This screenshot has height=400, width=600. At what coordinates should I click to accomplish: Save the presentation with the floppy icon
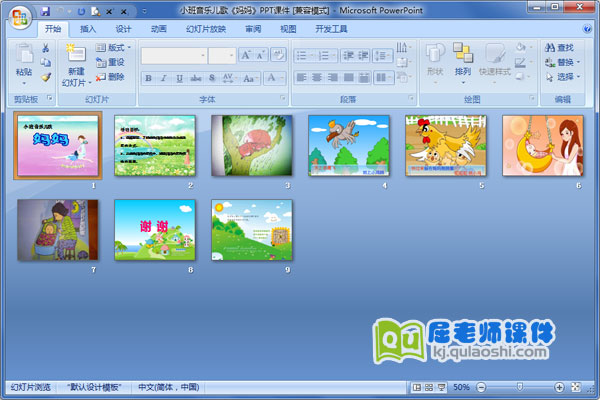click(x=45, y=11)
